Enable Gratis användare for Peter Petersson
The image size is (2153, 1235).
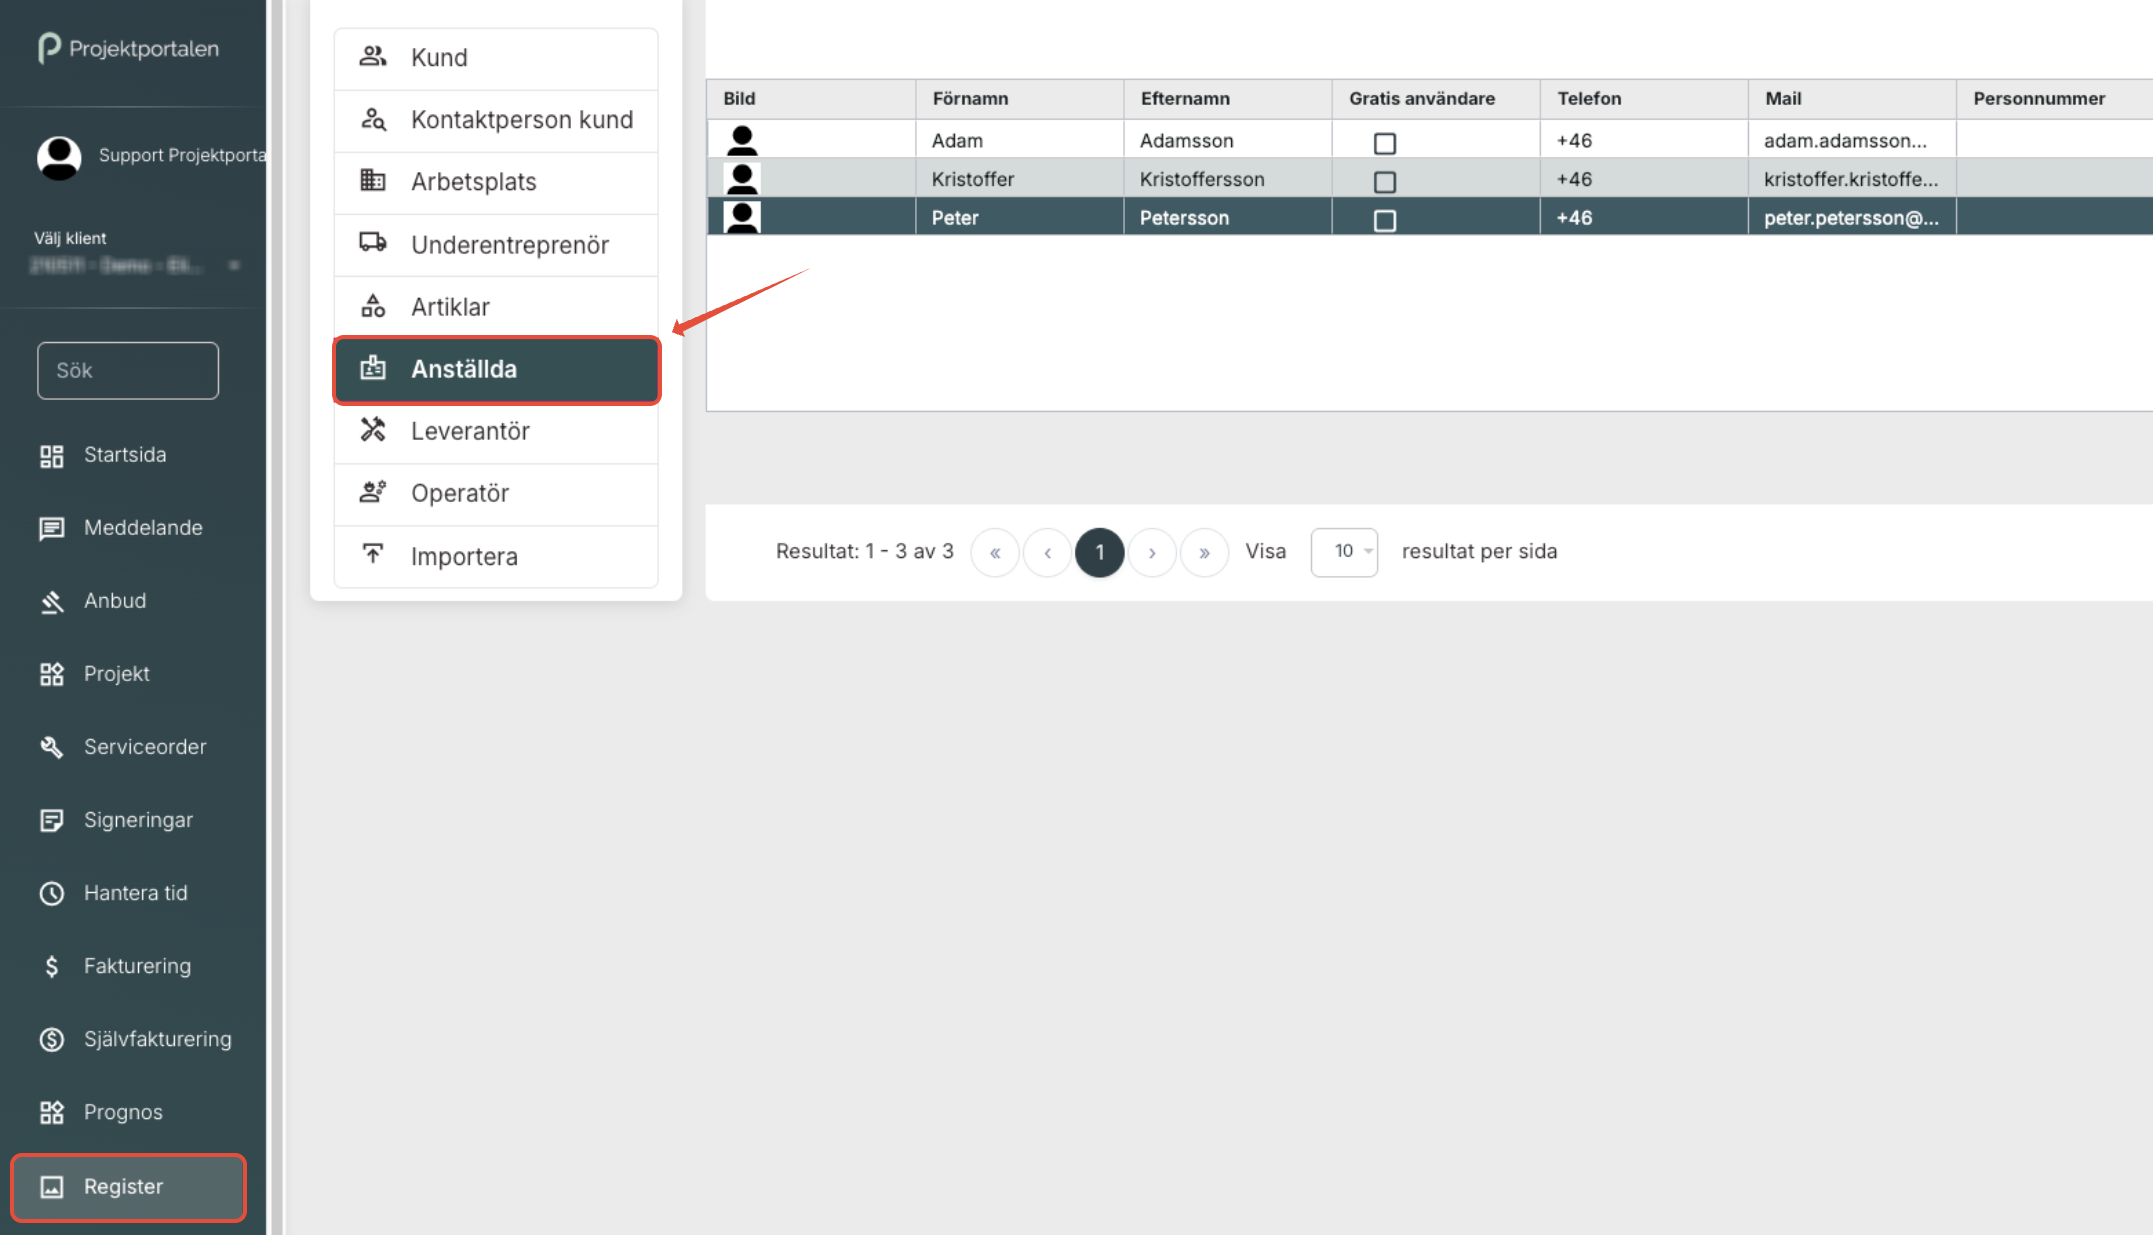tap(1384, 220)
